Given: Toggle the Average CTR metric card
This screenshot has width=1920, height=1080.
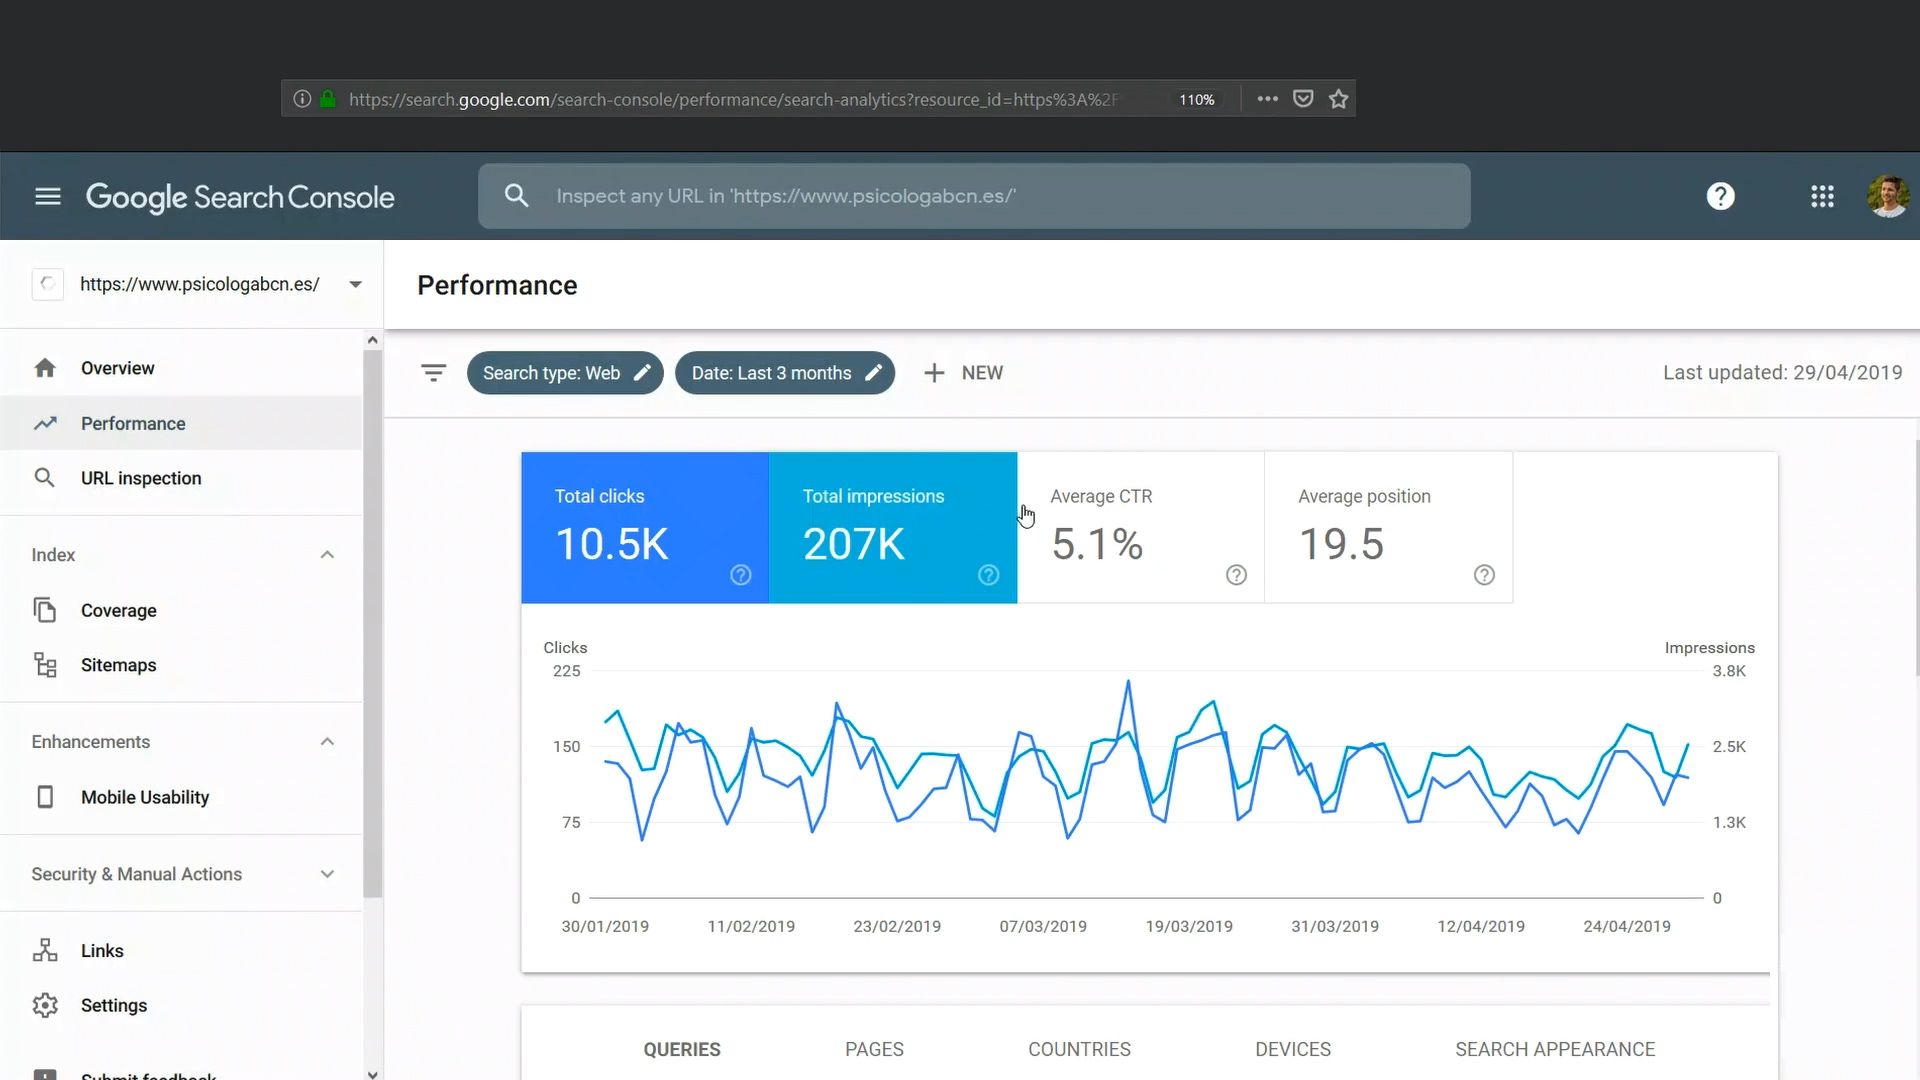Looking at the screenshot, I should pyautogui.click(x=1141, y=527).
